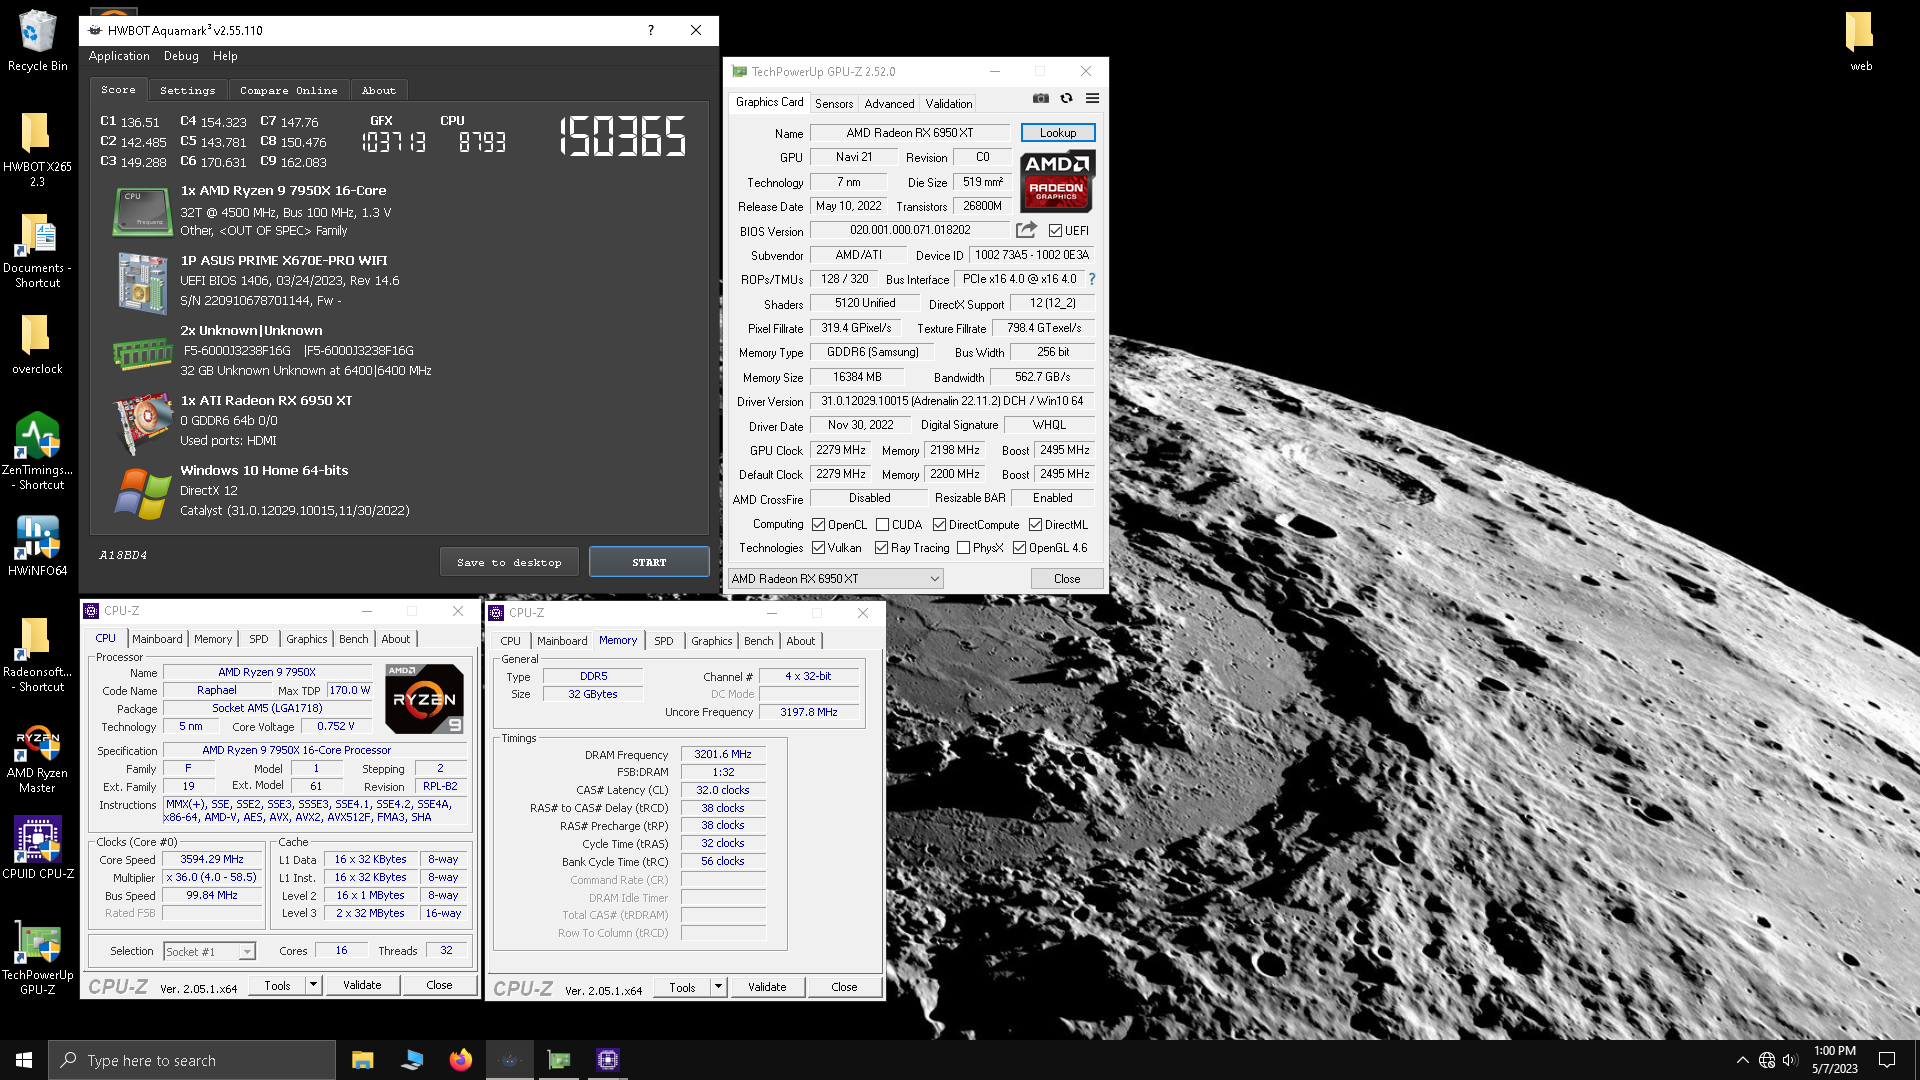1920x1080 pixels.
Task: Open Help menu in Aquamark
Action: click(x=225, y=56)
